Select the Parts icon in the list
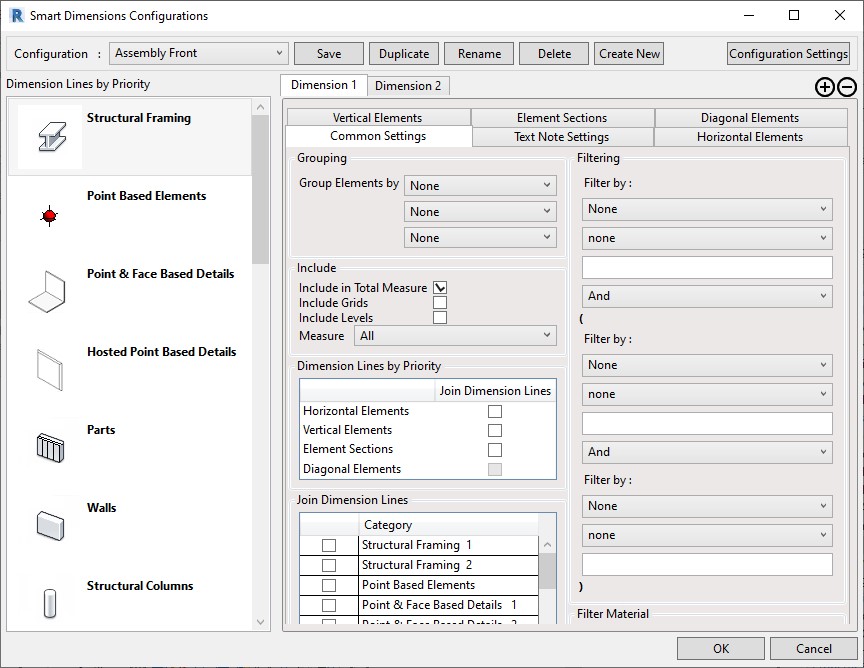Screen dimensions: 864x668 coord(50,447)
